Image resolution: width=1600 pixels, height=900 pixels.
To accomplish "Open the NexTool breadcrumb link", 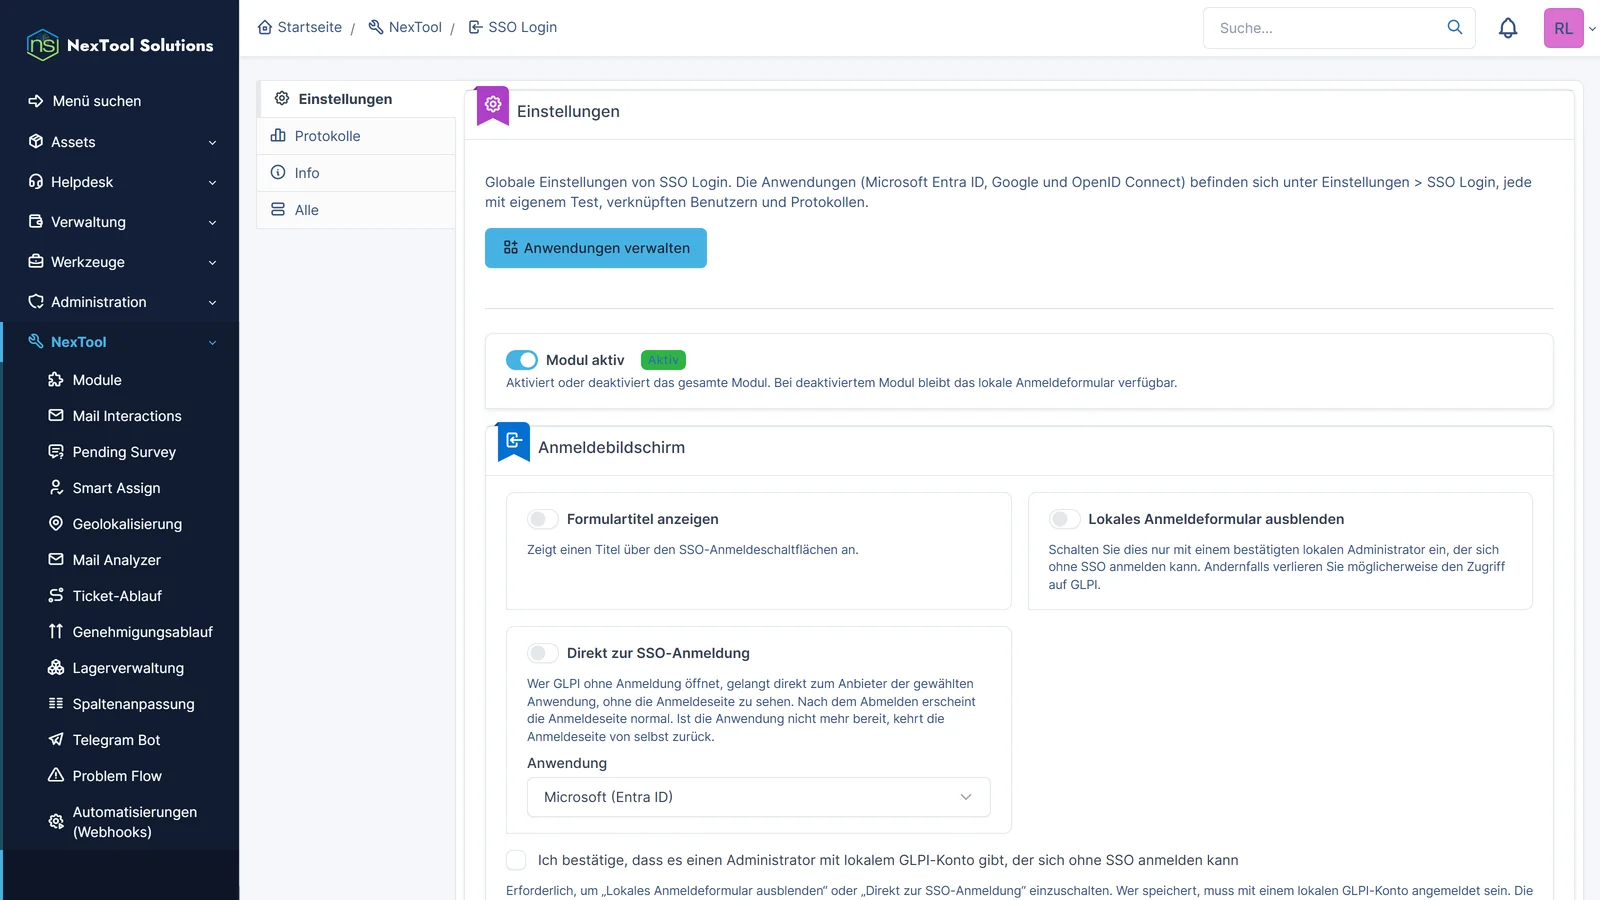I will coord(405,27).
